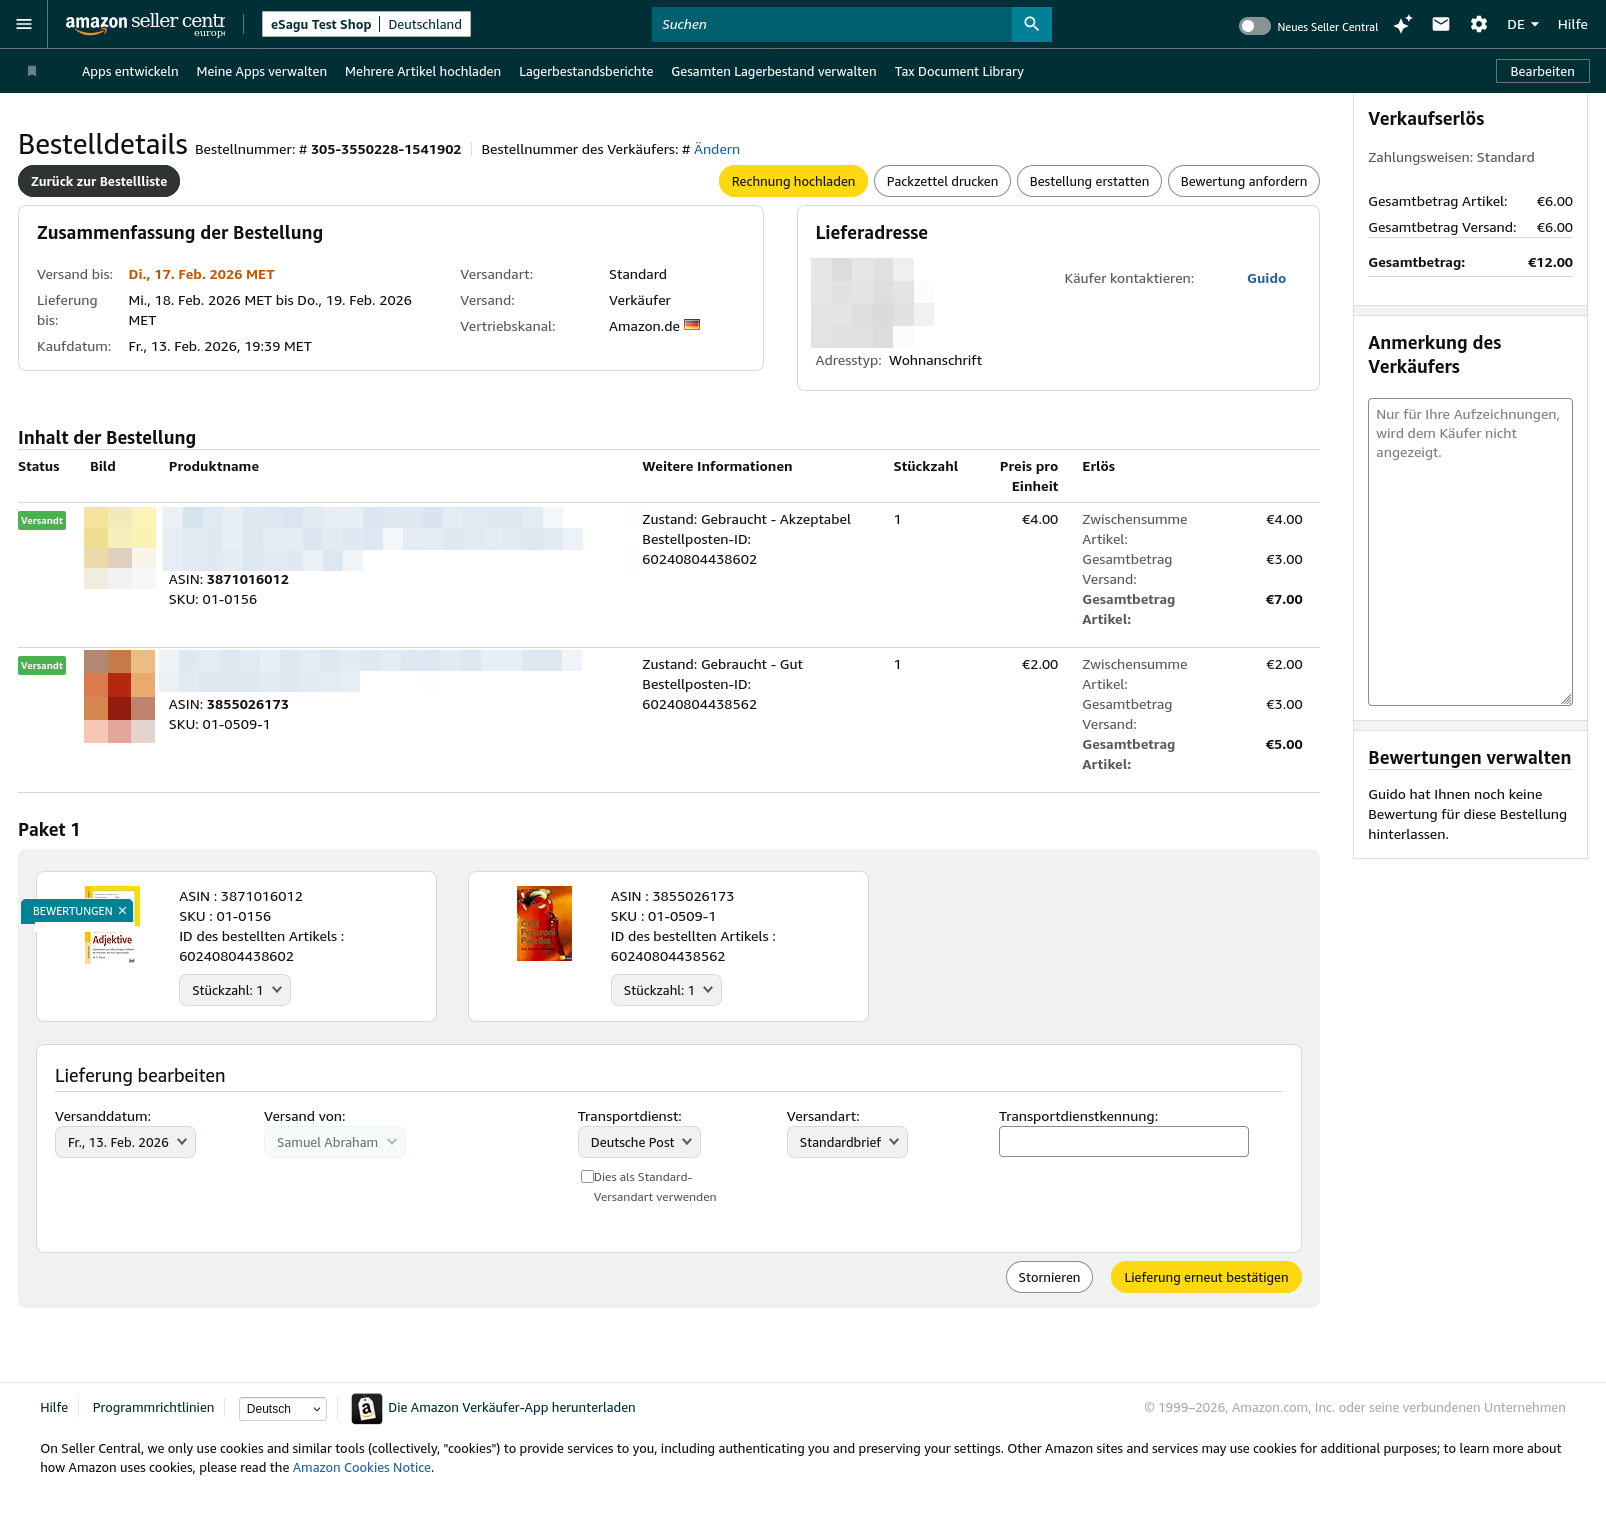This screenshot has height=1517, width=1606.
Task: Click the search magnifier button
Action: click(1031, 24)
